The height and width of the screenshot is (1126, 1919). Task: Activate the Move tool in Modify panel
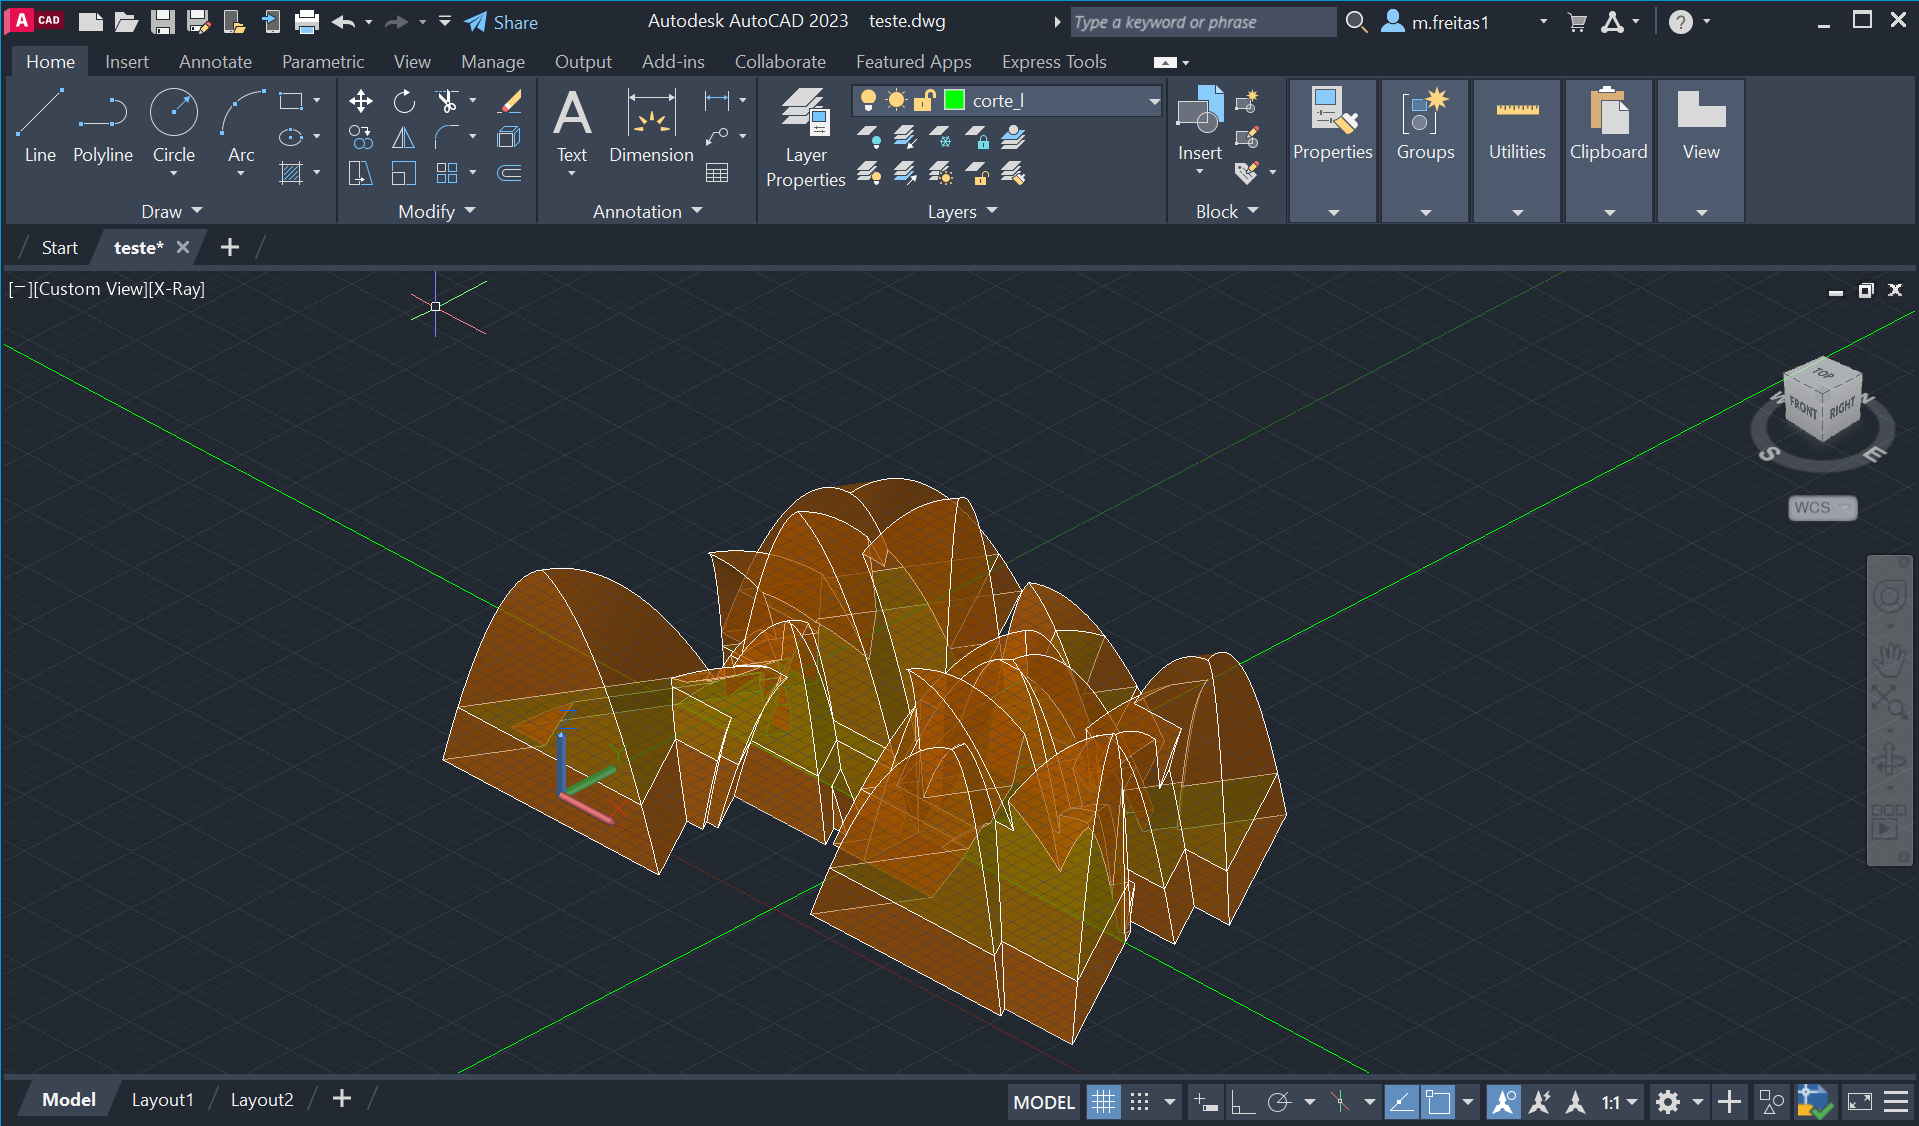[361, 101]
